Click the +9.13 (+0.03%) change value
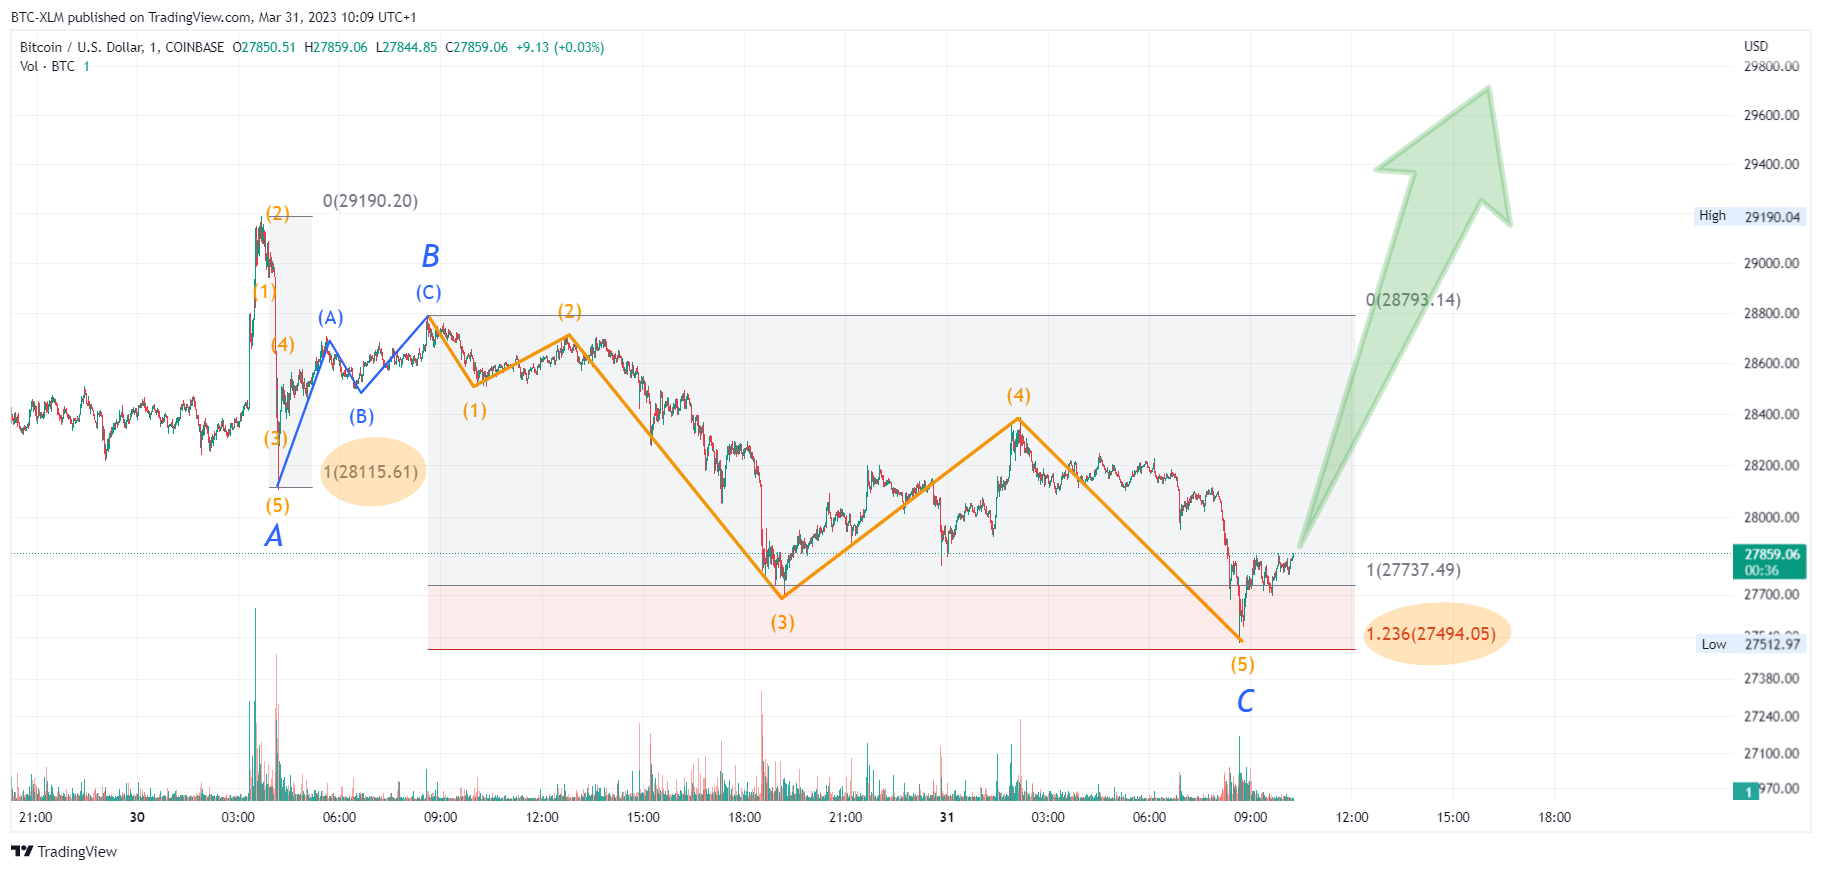This screenshot has height=871, width=1822. pos(560,47)
